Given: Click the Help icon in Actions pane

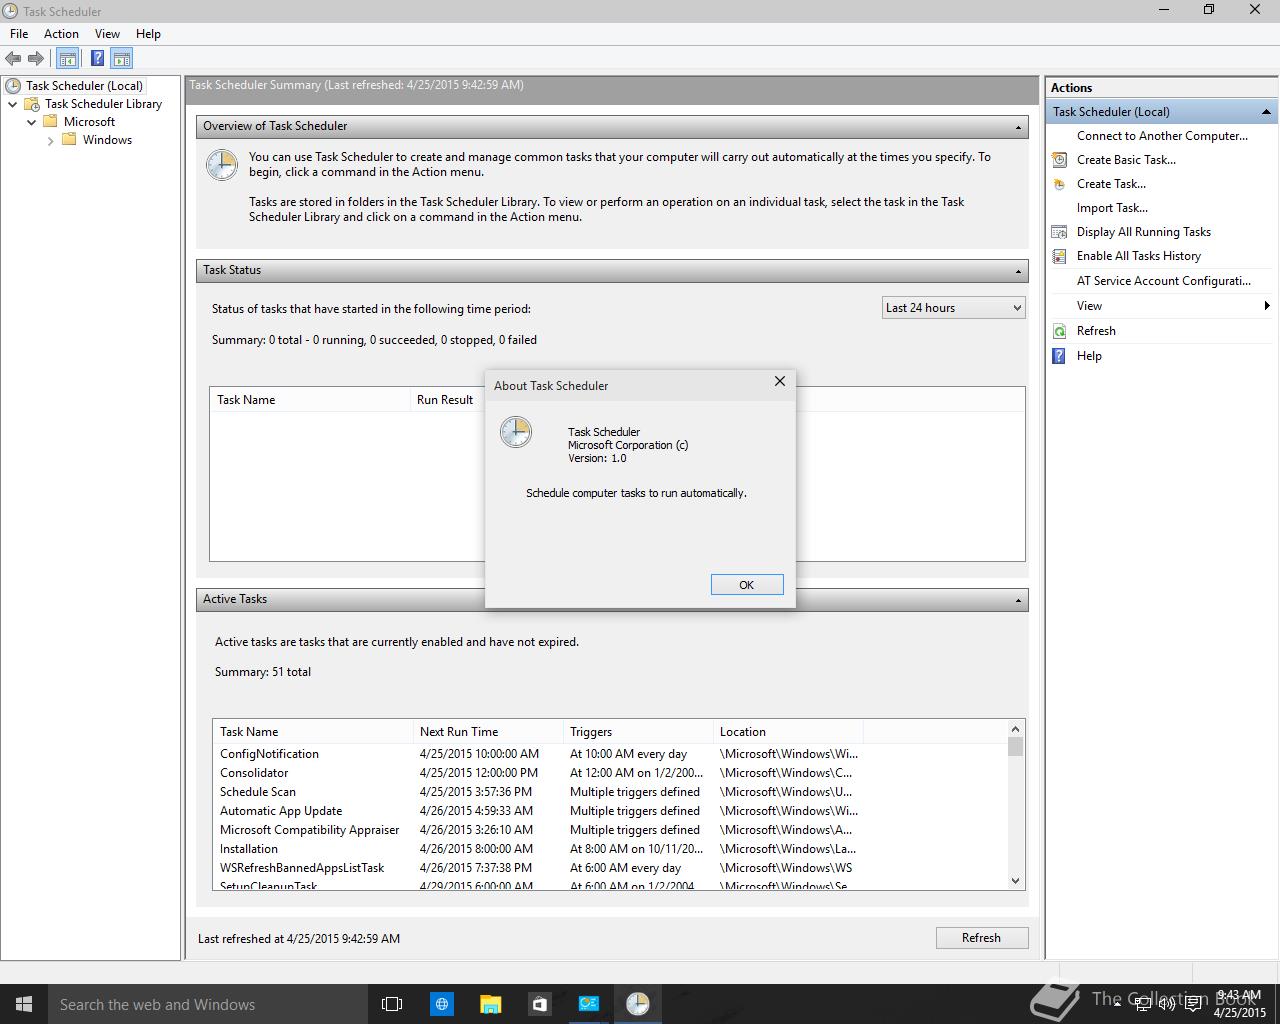Looking at the screenshot, I should pos(1059,356).
